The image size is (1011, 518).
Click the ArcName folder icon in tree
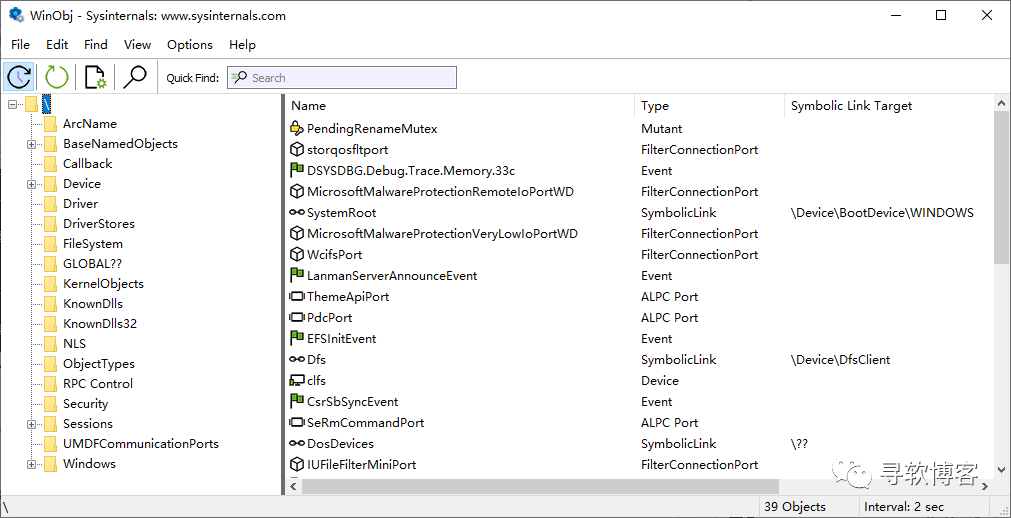[50, 124]
